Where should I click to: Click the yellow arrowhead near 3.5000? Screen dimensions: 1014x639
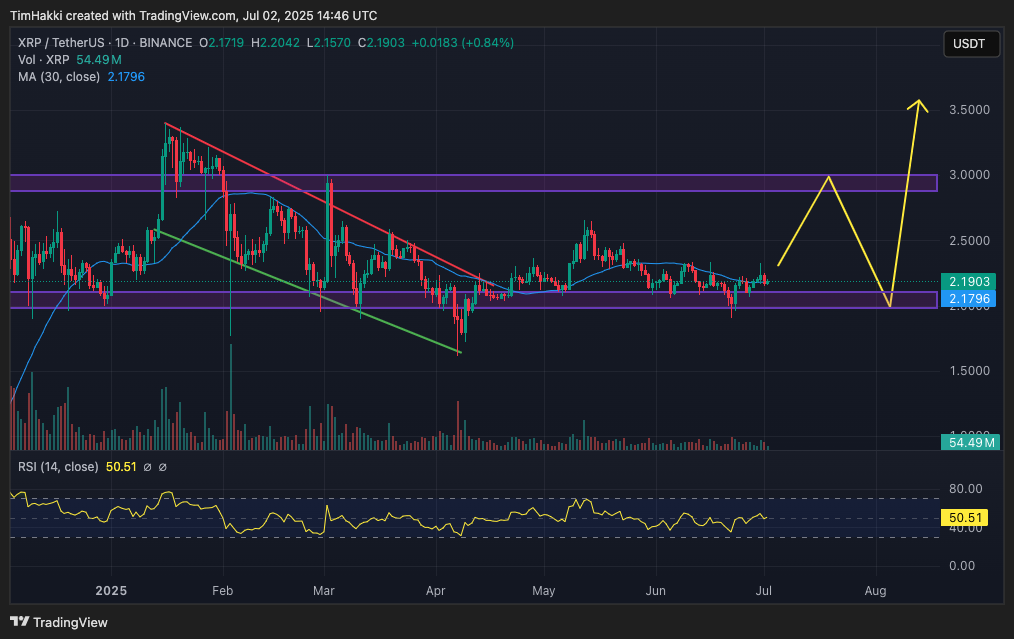click(x=919, y=104)
